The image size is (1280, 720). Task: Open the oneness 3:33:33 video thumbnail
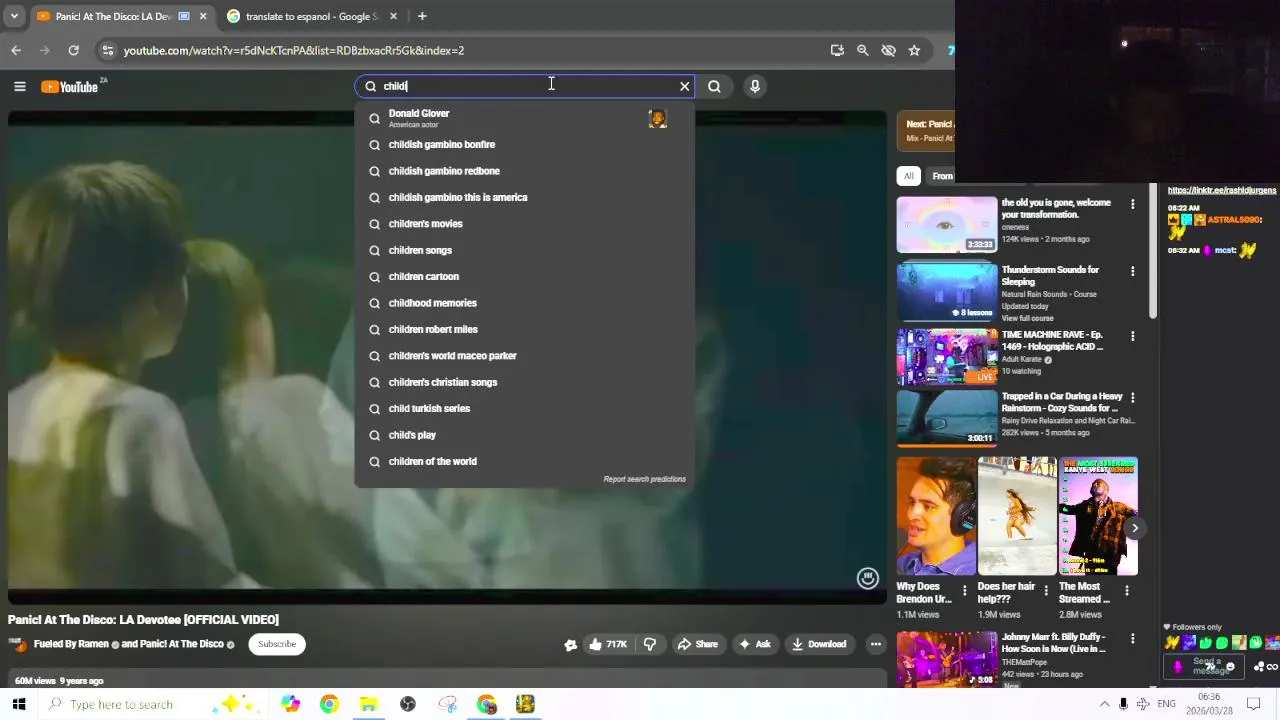pyautogui.click(x=946, y=225)
